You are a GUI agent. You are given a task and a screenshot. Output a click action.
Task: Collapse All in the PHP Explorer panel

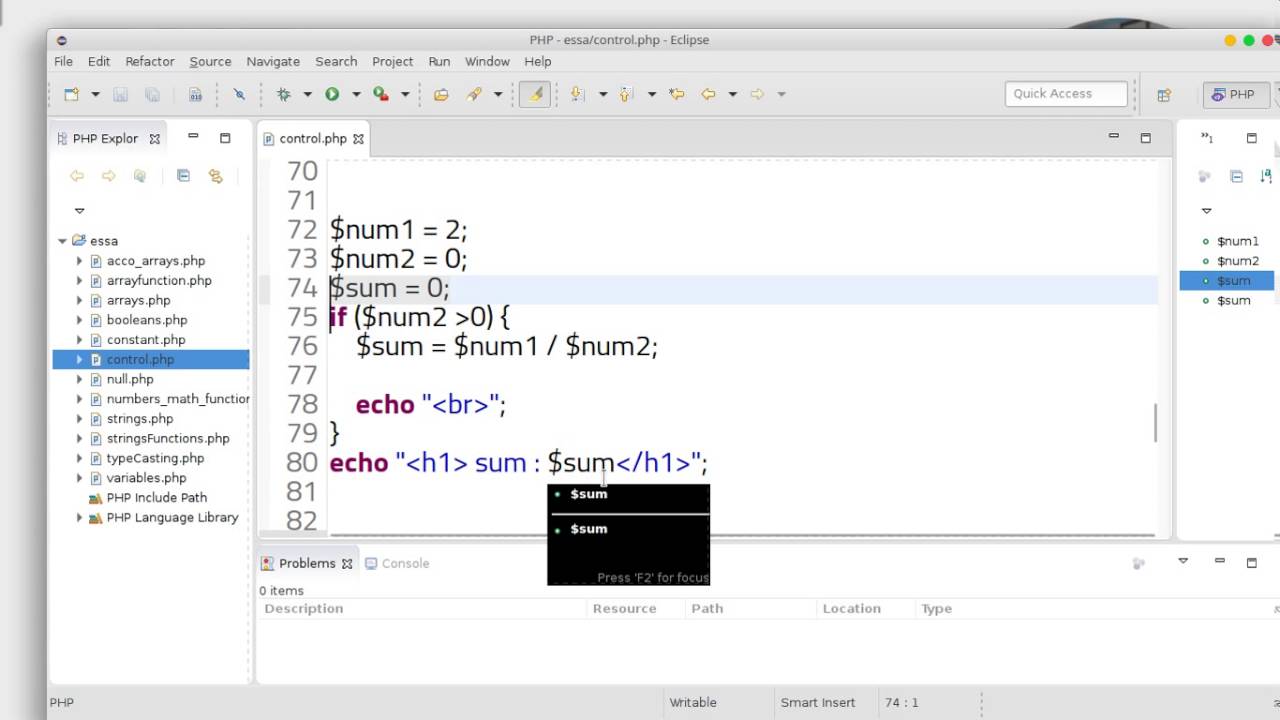(x=184, y=176)
